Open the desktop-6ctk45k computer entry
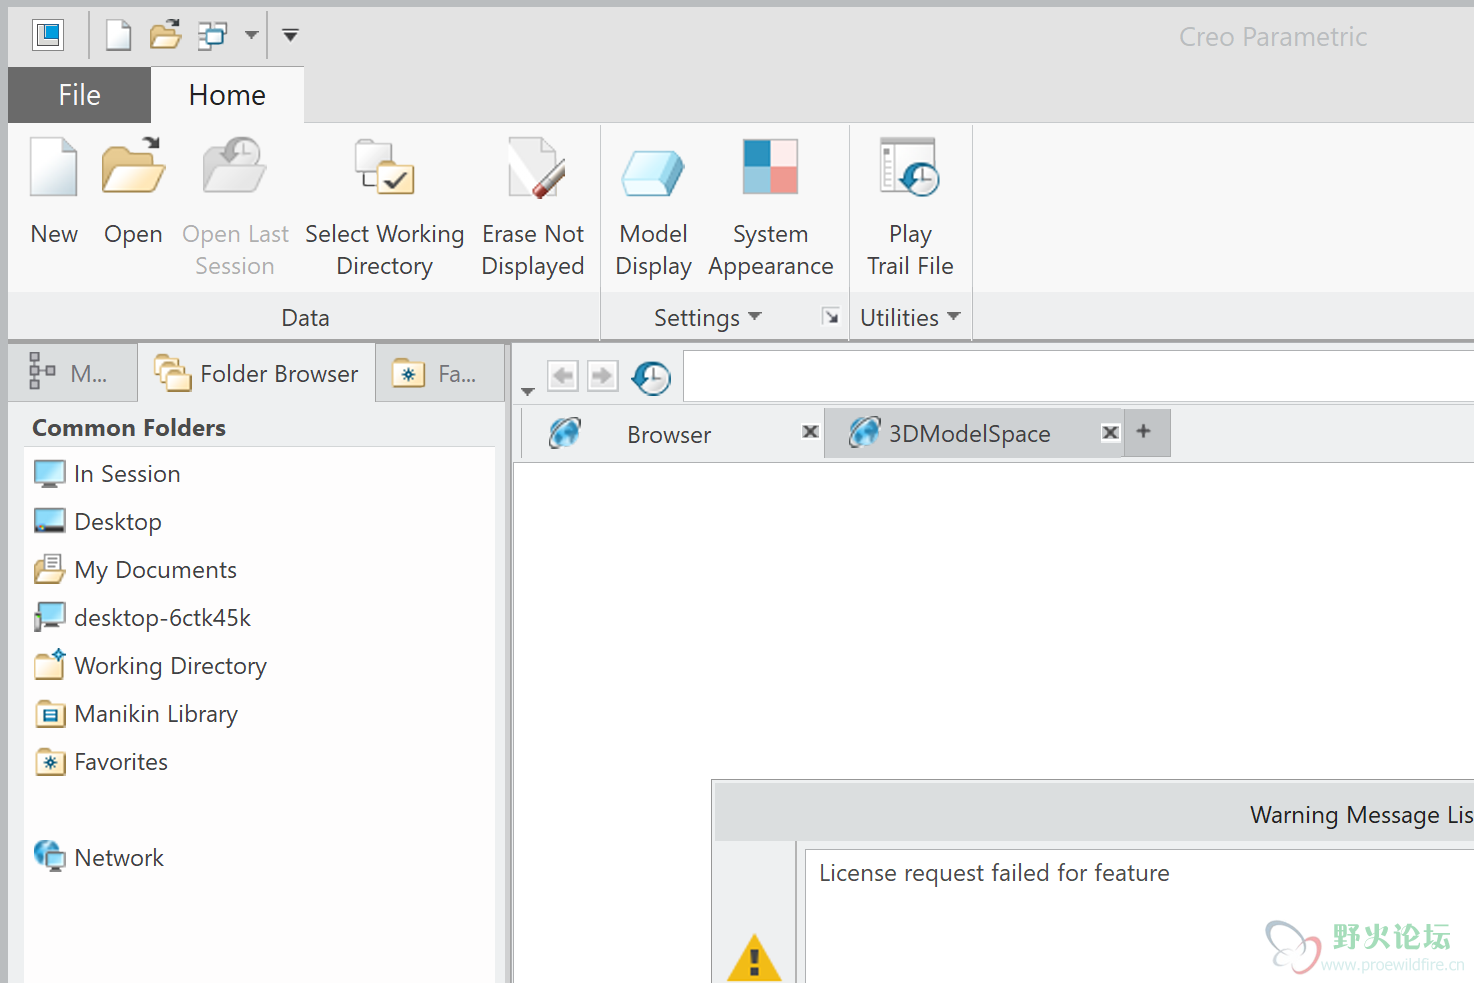Screen dimensions: 1474x983 point(142,618)
